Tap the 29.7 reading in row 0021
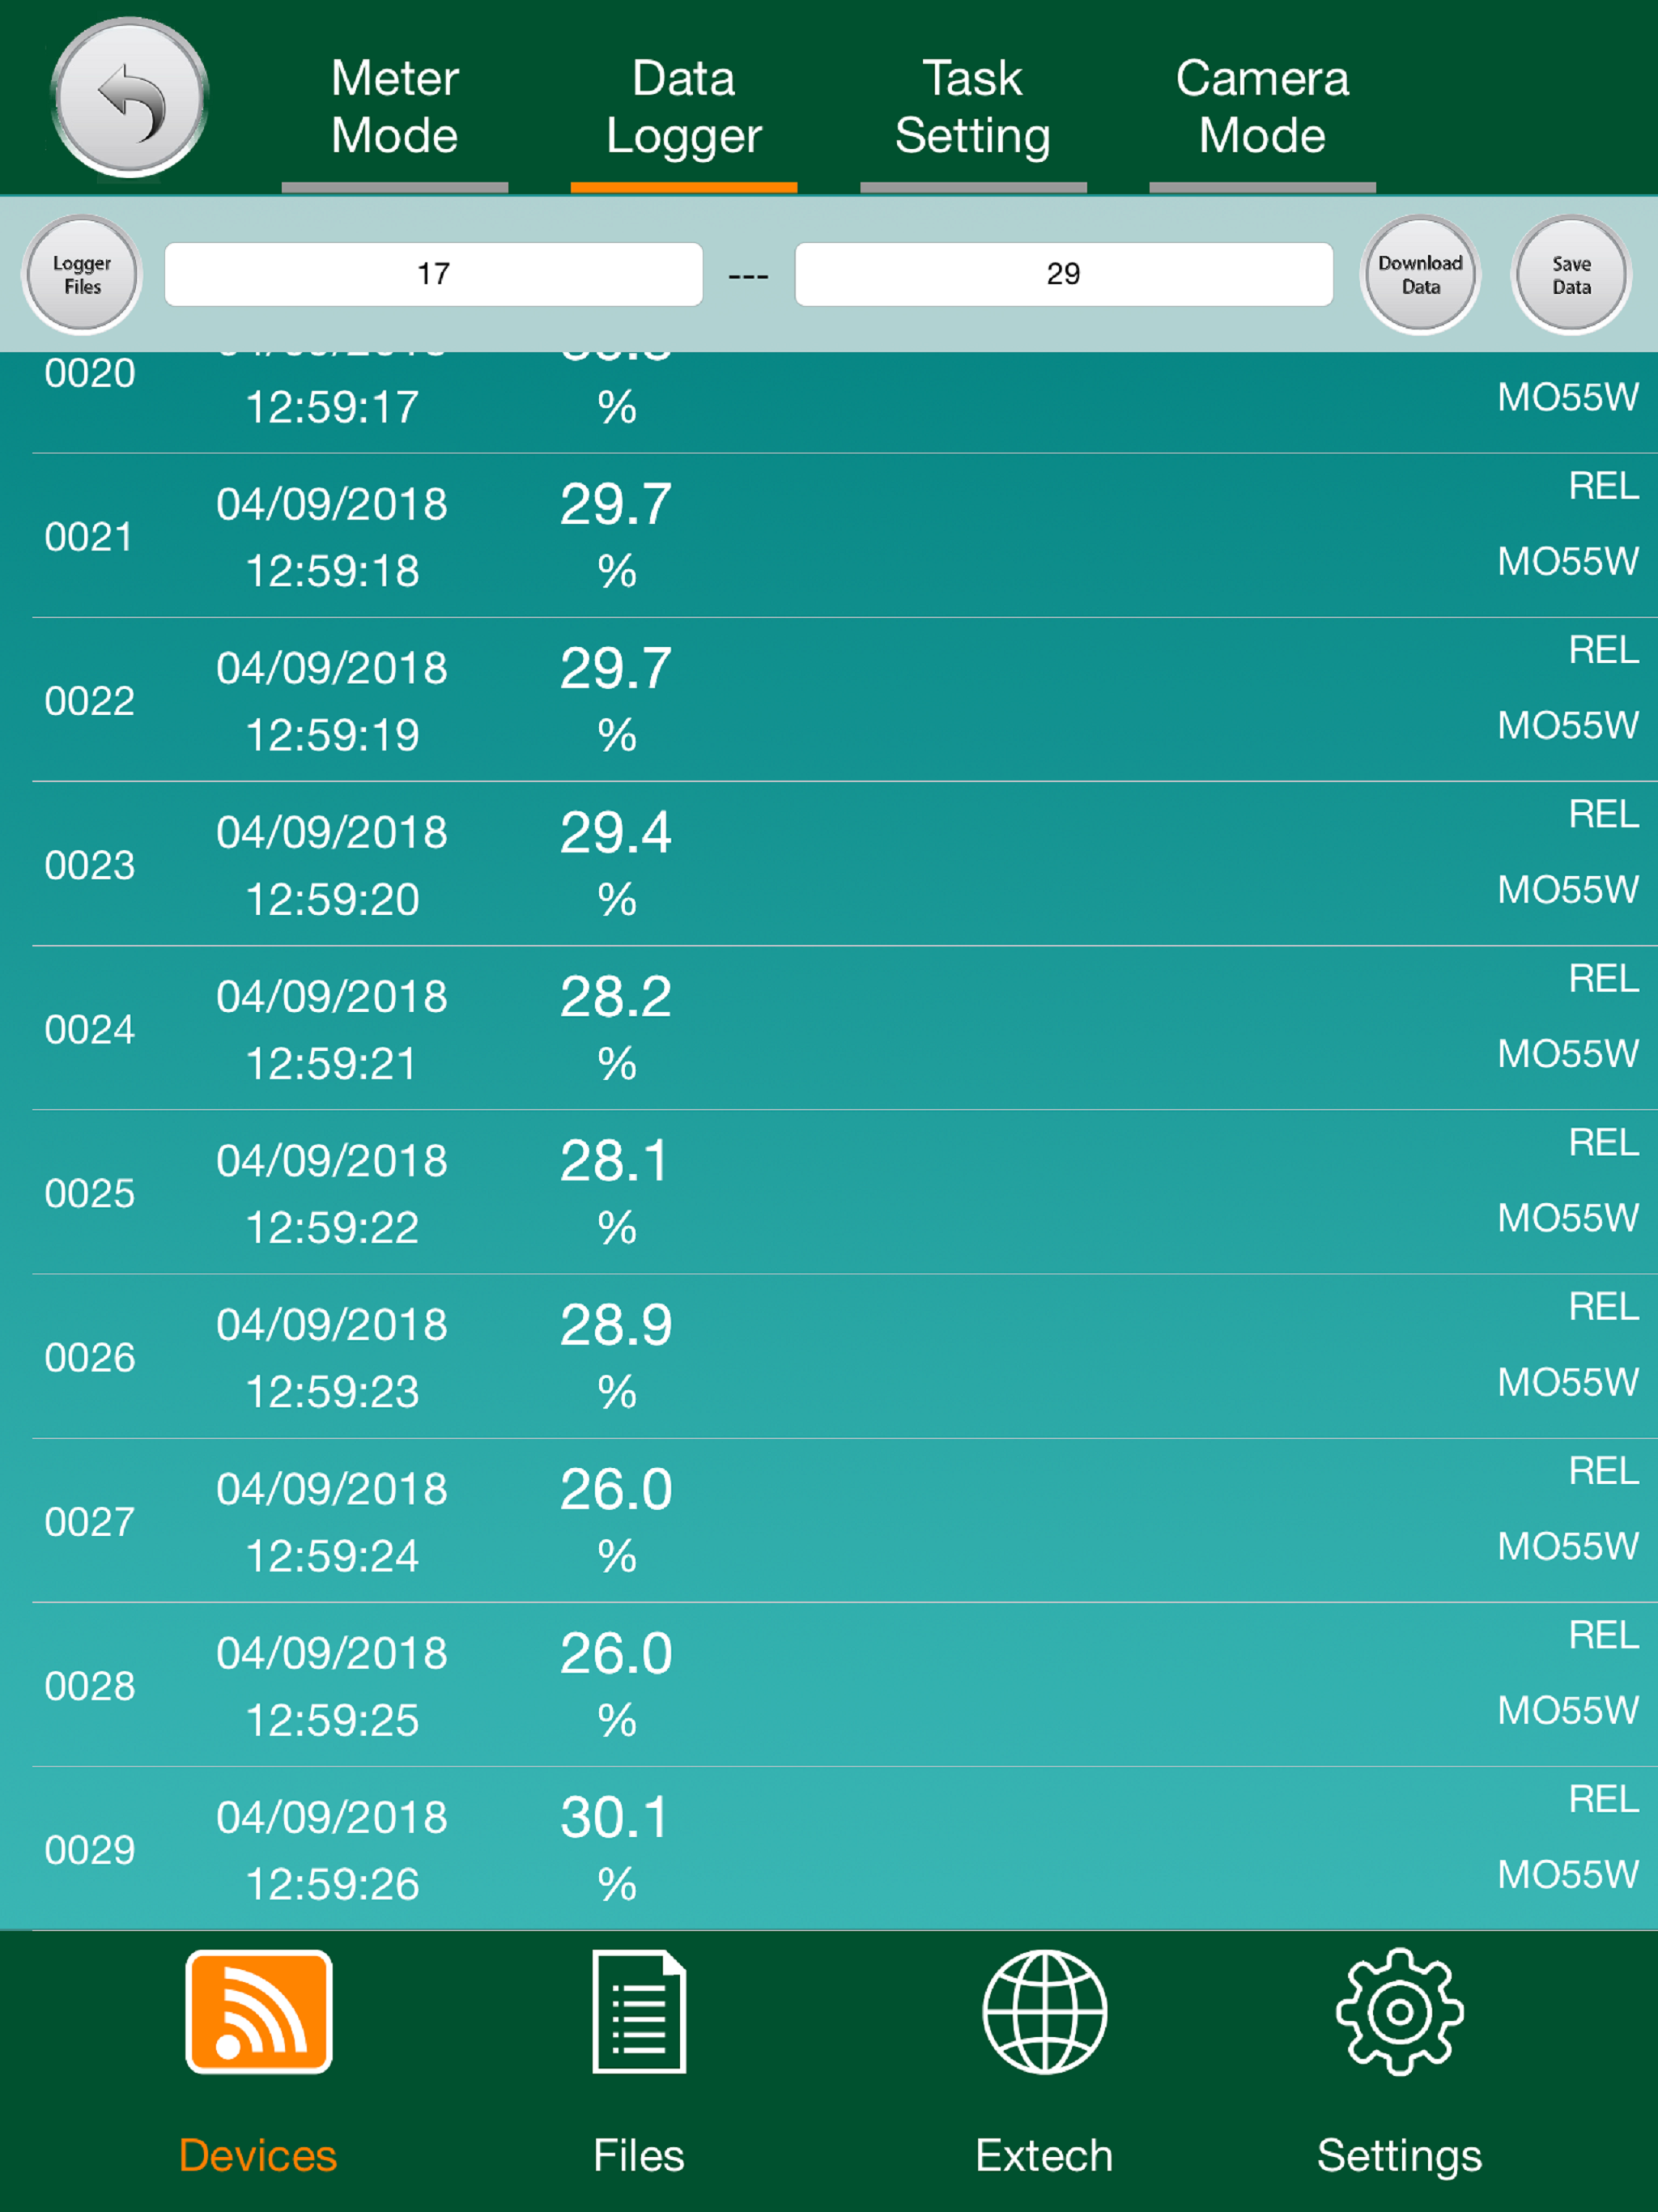 point(616,504)
